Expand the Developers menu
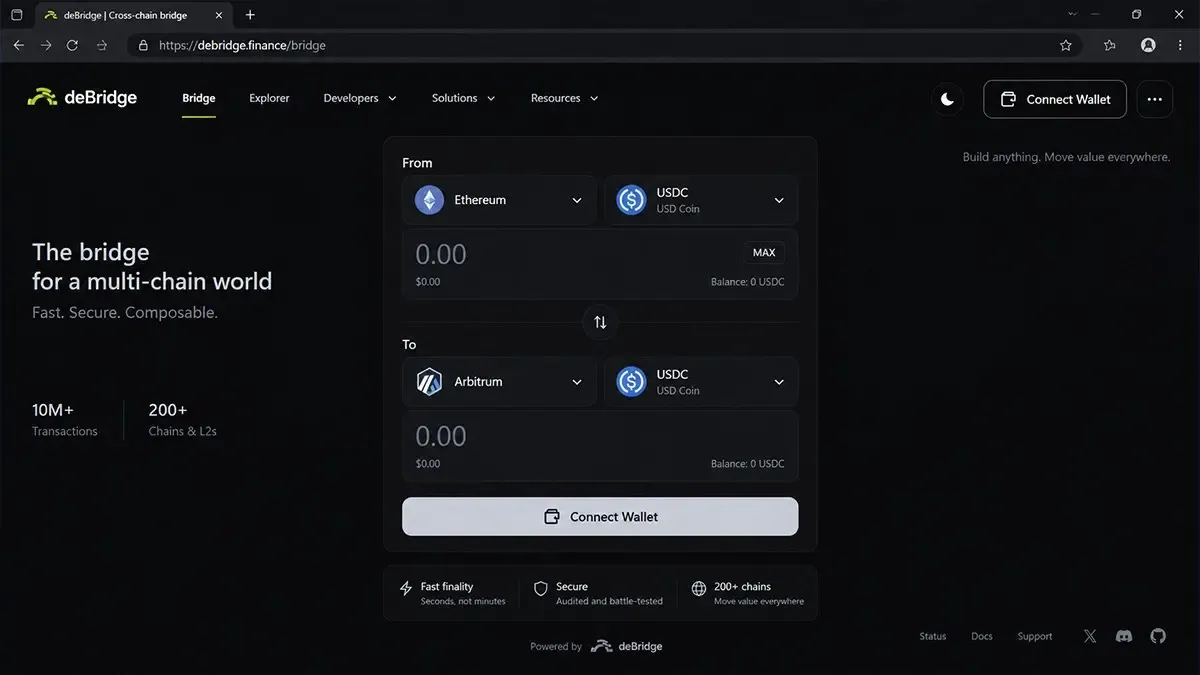 click(x=360, y=98)
